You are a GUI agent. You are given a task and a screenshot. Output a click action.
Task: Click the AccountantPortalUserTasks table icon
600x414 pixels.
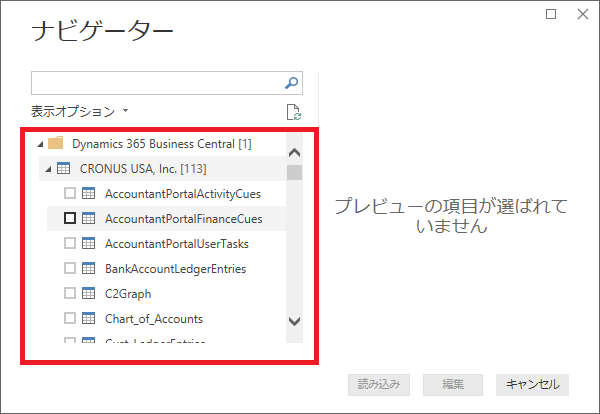click(88, 243)
